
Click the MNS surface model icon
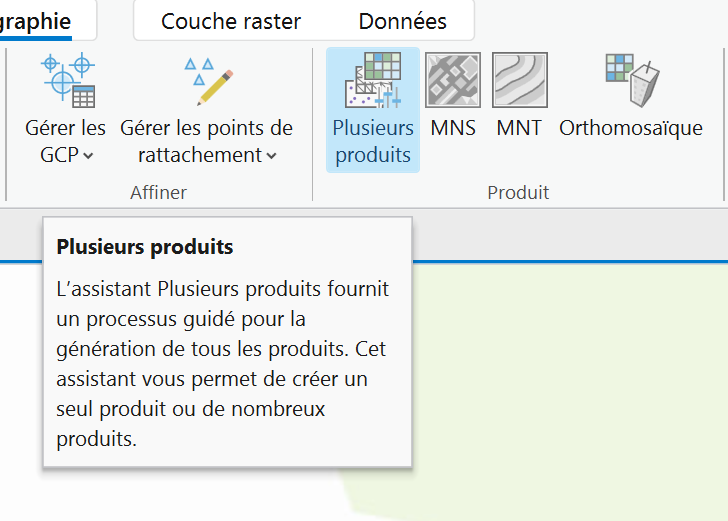tap(453, 80)
